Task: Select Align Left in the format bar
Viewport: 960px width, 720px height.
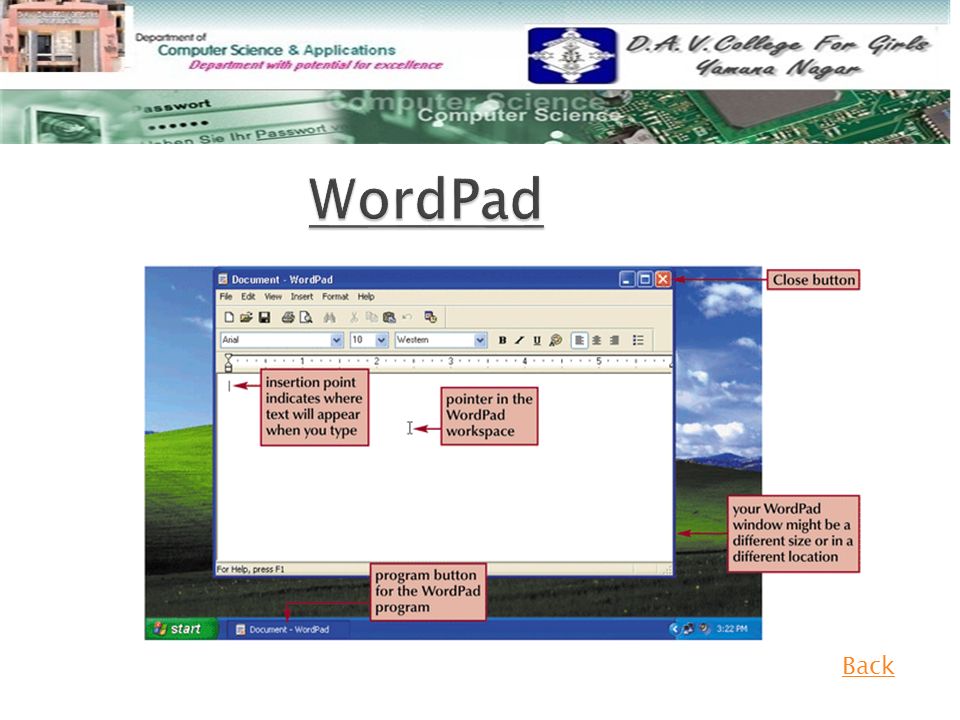Action: pos(579,340)
